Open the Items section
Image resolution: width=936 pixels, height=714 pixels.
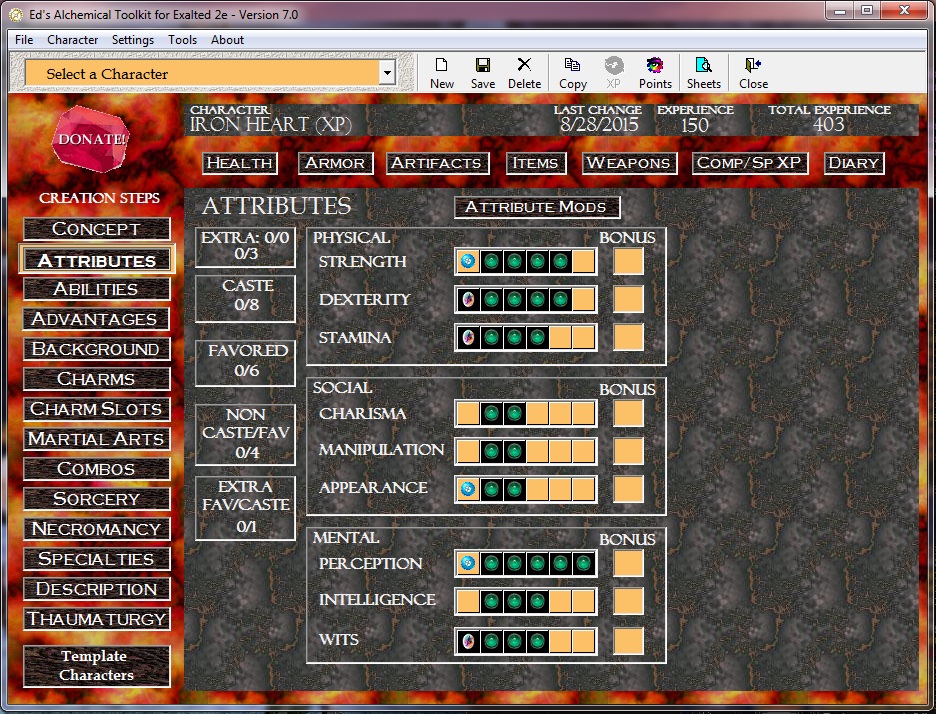click(x=535, y=163)
